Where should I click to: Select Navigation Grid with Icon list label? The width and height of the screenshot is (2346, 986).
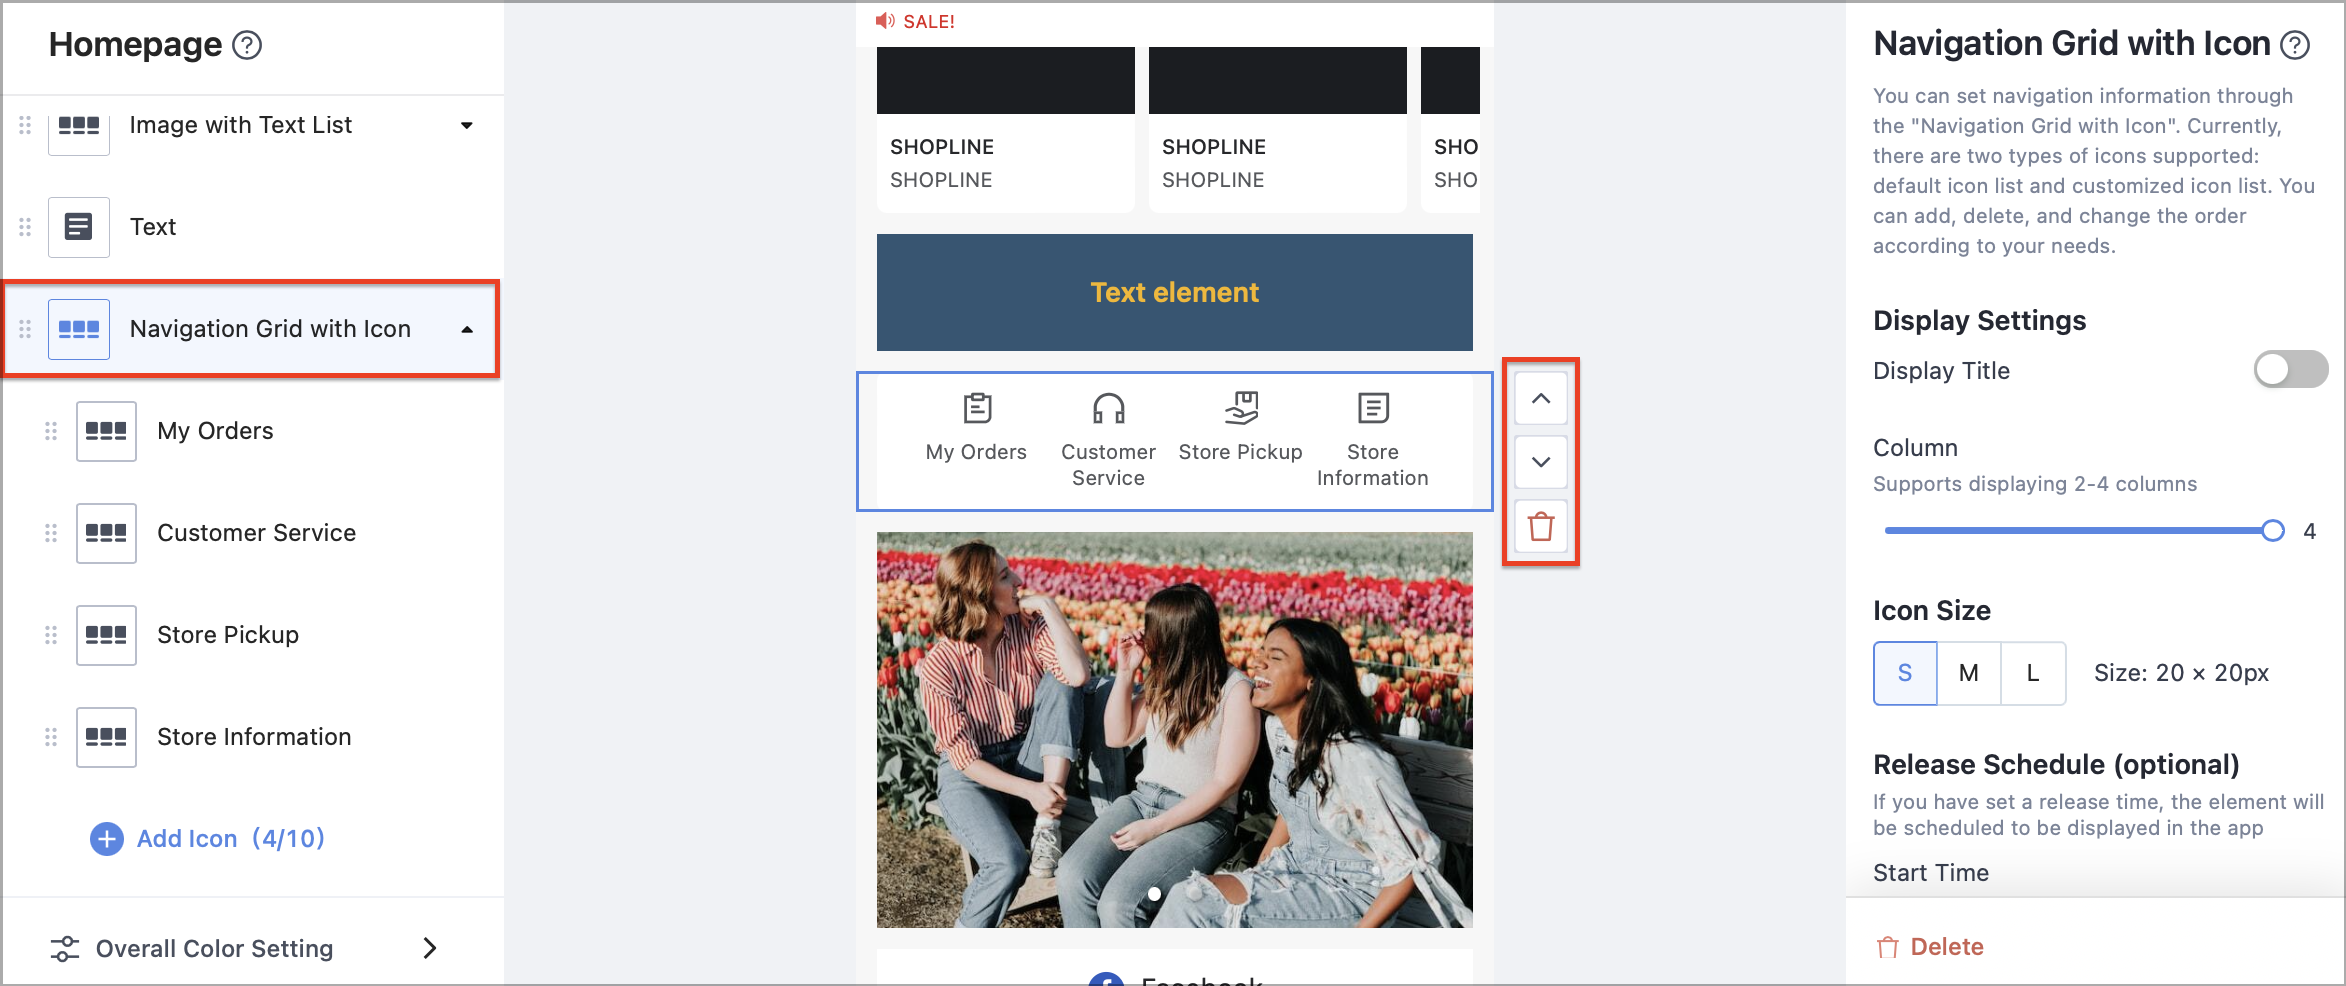[x=270, y=329]
